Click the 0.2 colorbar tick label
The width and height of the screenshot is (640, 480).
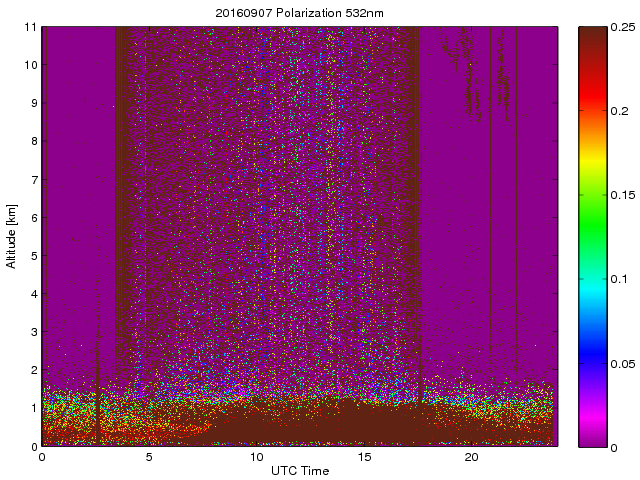(x=618, y=111)
